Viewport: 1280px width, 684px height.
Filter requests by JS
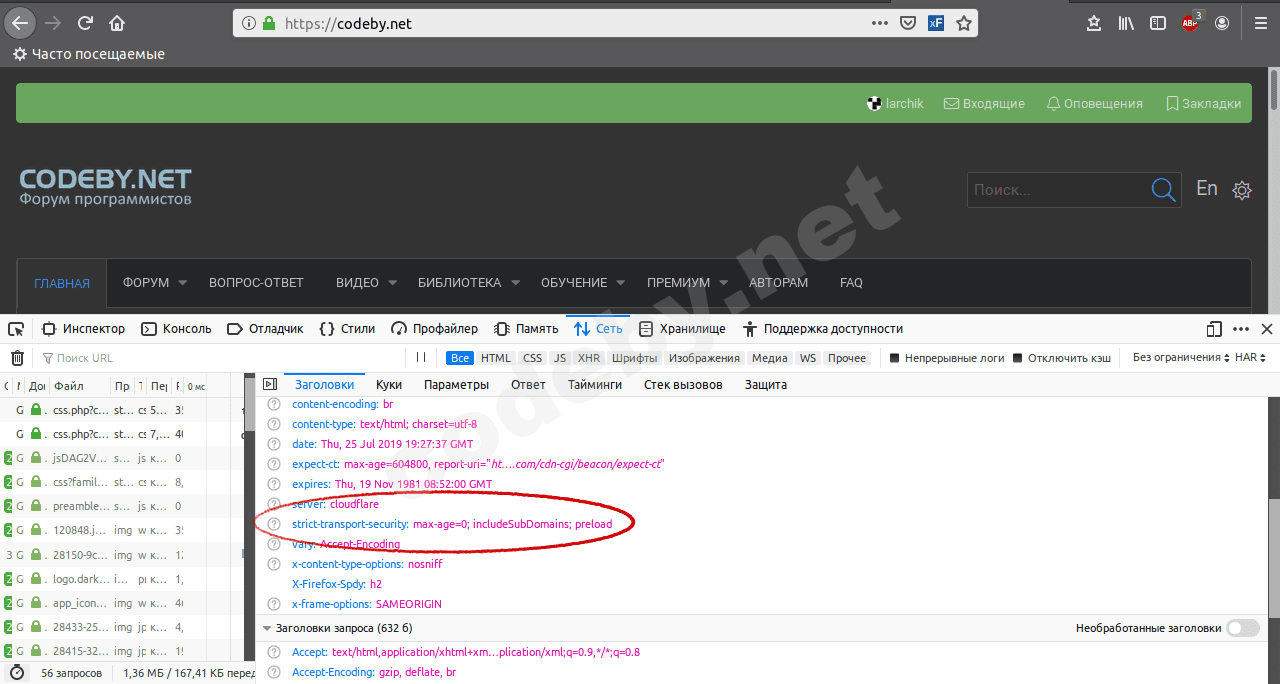[560, 358]
